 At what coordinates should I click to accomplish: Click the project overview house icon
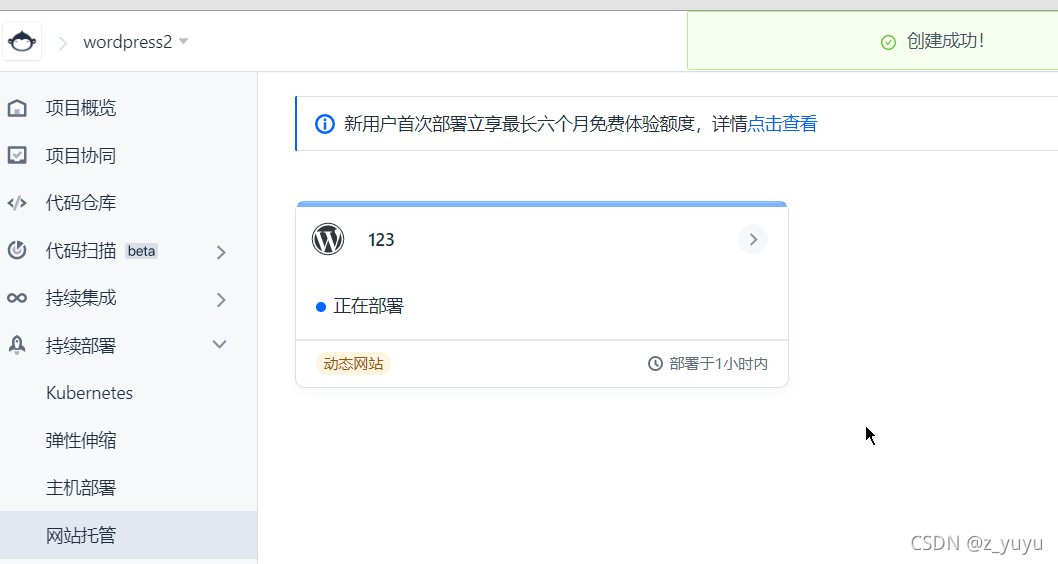(x=17, y=108)
